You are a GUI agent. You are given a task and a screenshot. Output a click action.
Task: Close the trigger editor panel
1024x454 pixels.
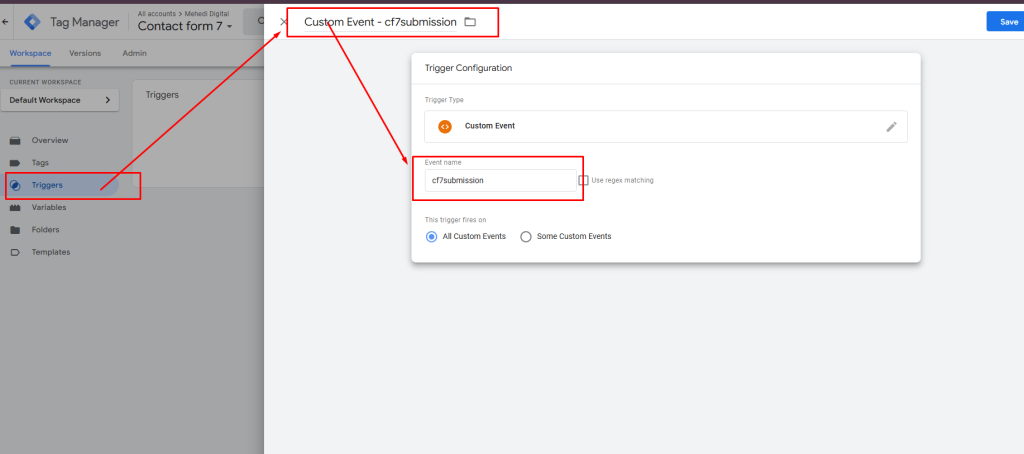(283, 22)
